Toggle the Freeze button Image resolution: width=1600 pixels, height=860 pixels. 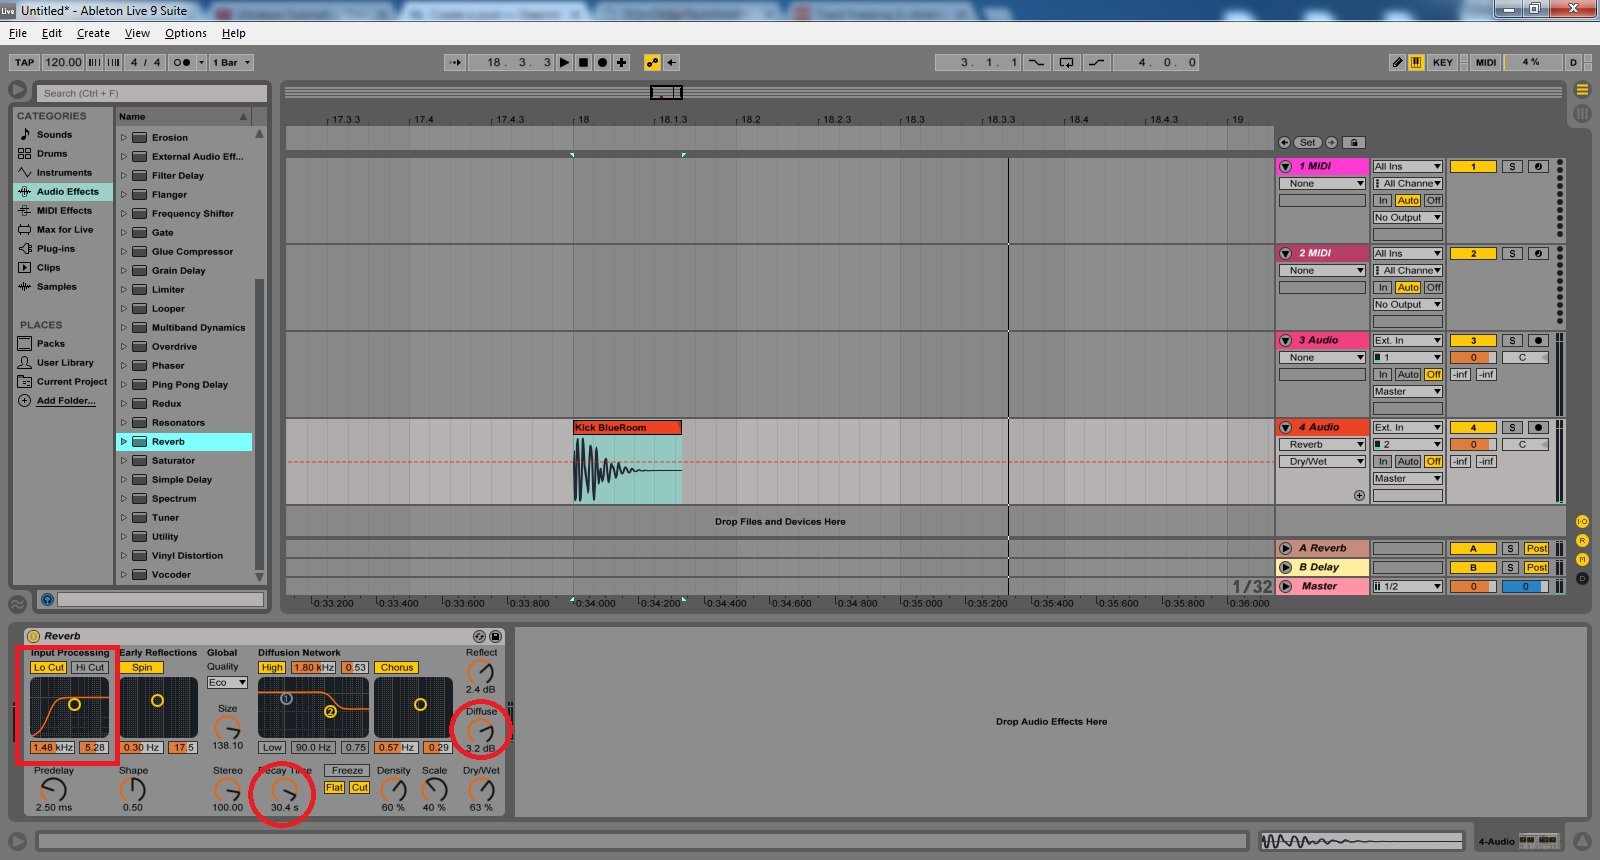[x=347, y=770]
